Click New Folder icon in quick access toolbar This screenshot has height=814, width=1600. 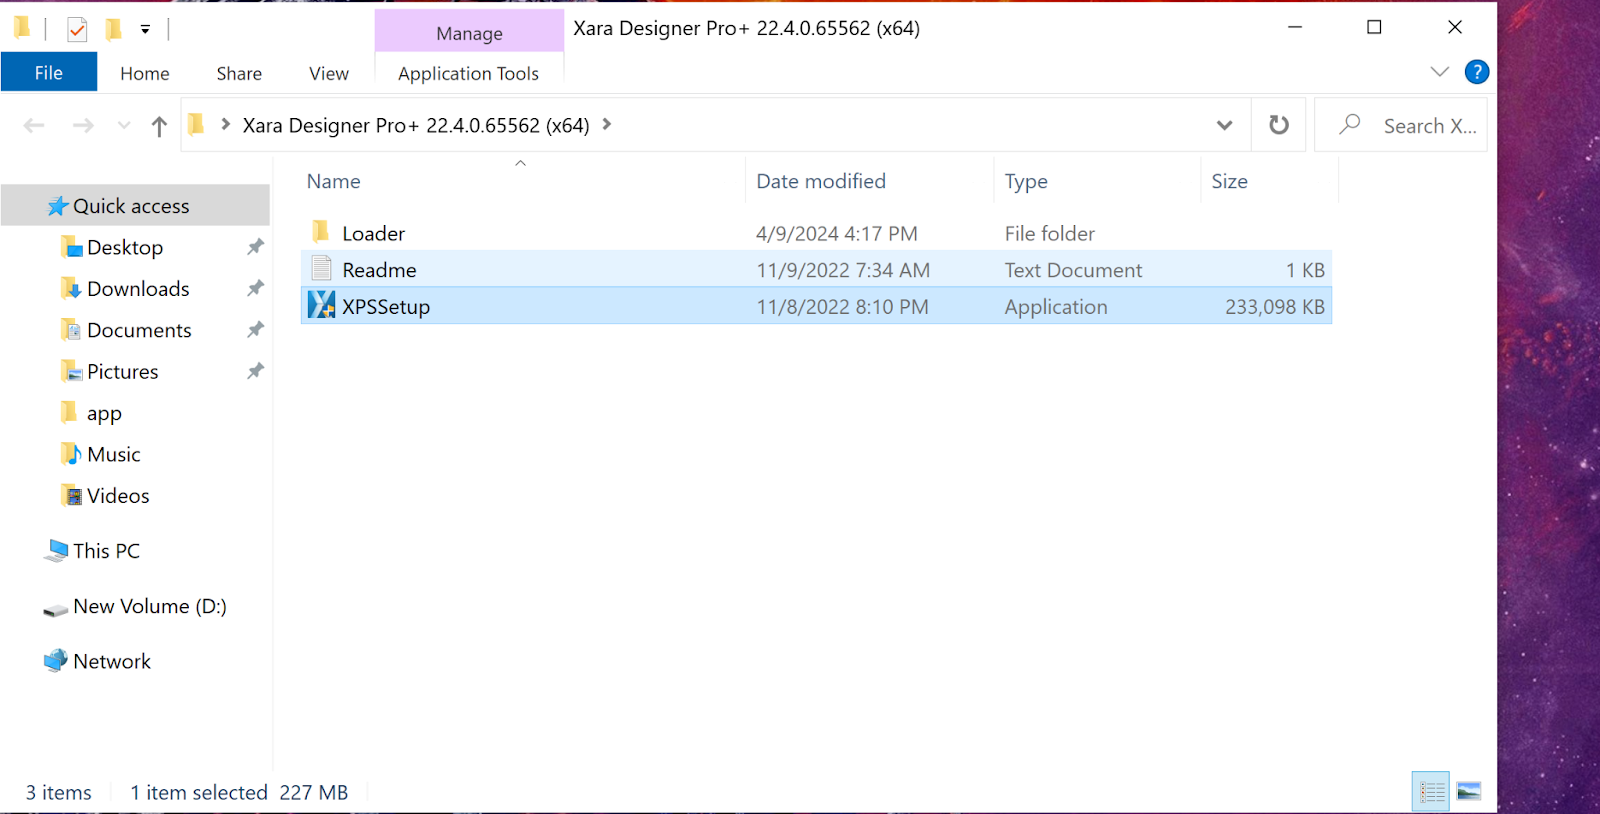click(x=114, y=29)
